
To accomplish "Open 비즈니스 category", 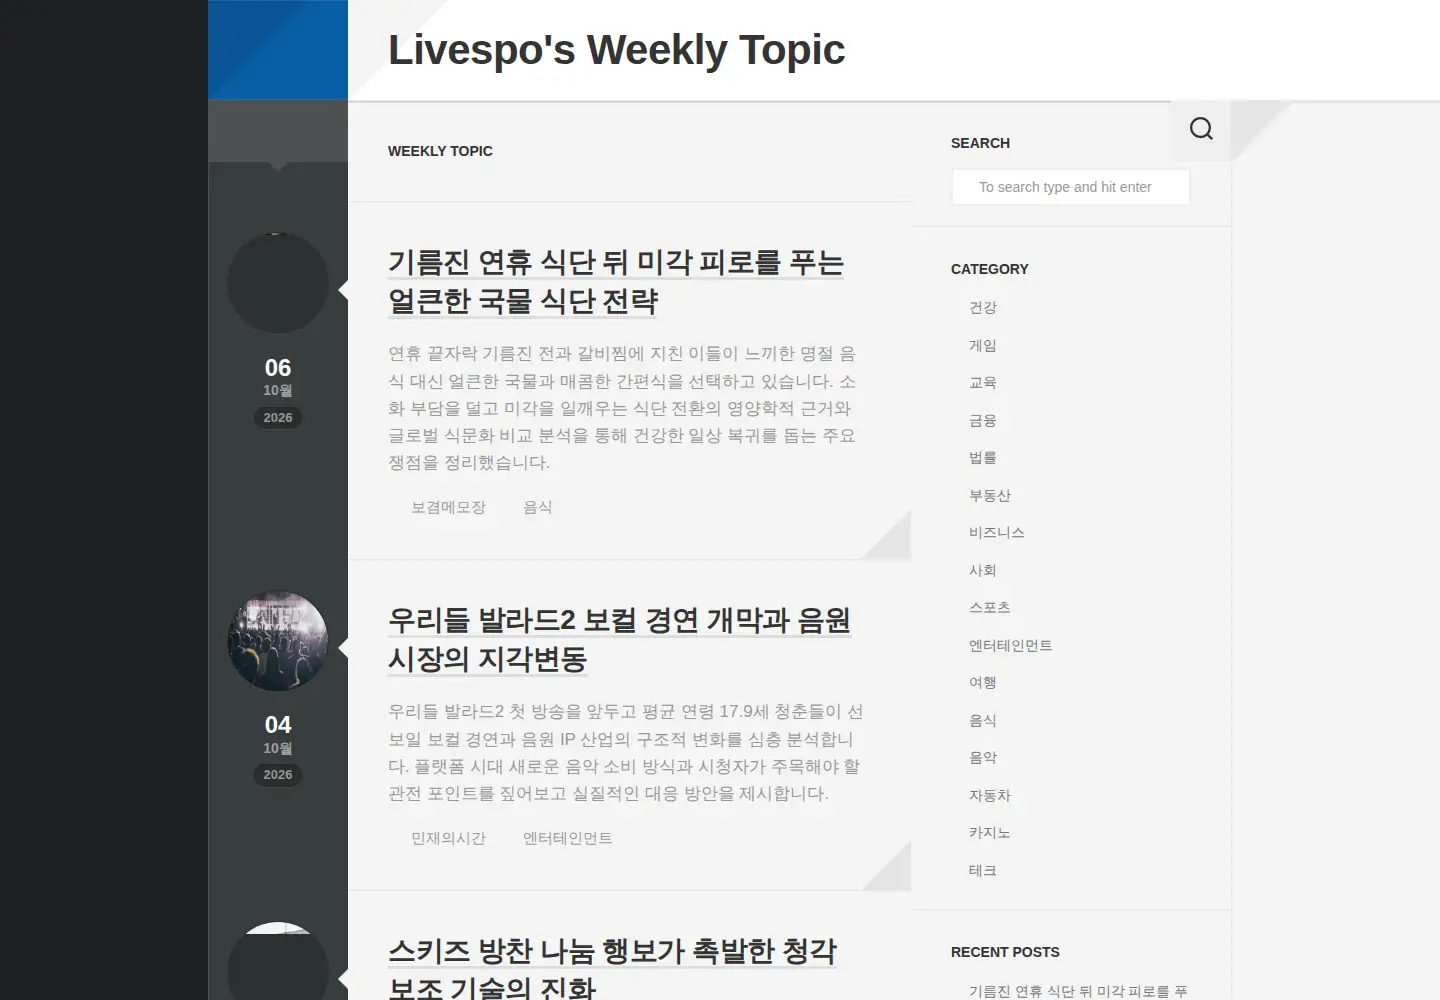I will click(997, 532).
